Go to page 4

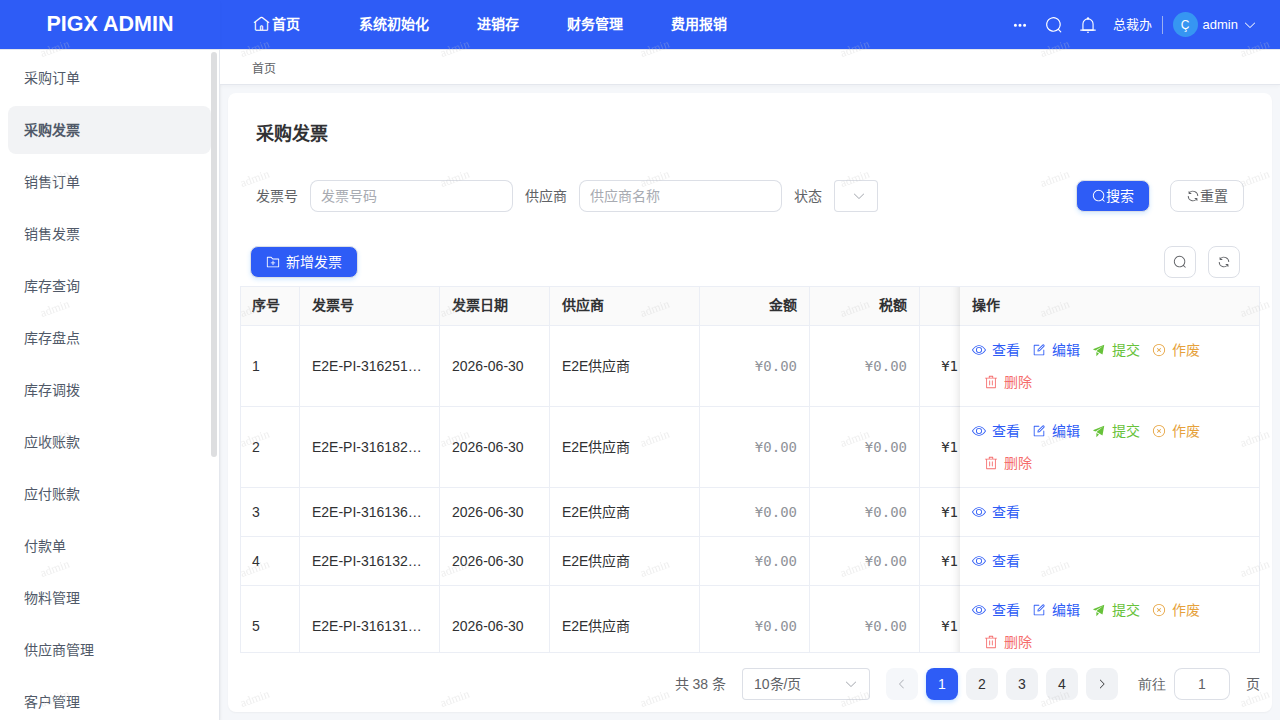(x=1062, y=684)
